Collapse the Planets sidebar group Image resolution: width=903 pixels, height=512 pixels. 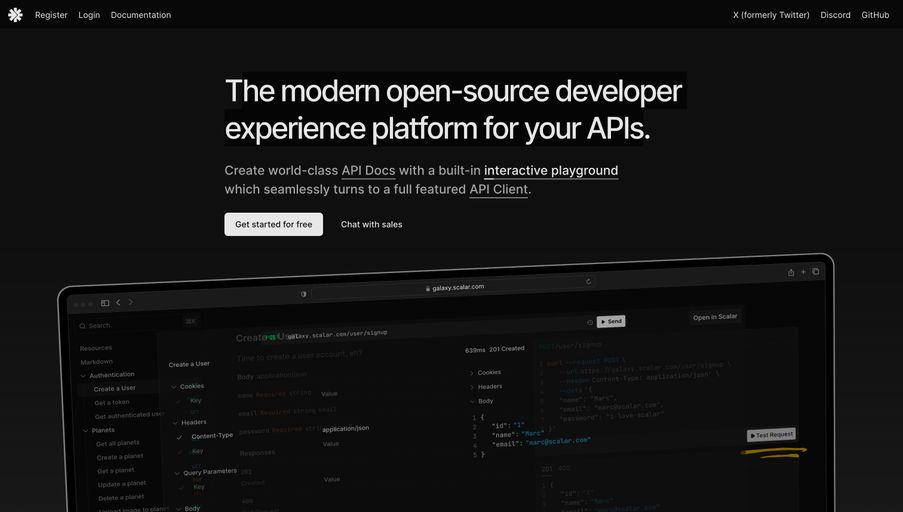click(x=84, y=430)
